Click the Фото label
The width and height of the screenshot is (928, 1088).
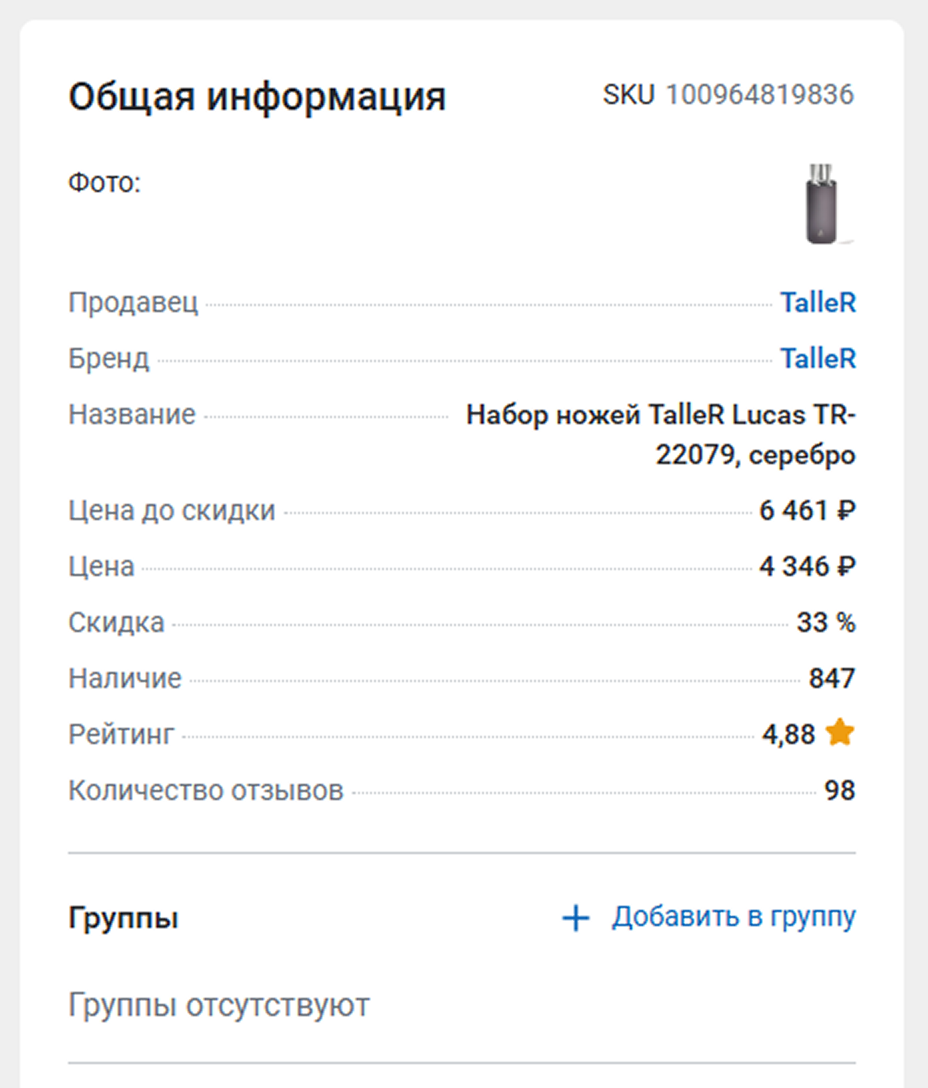click(x=104, y=183)
